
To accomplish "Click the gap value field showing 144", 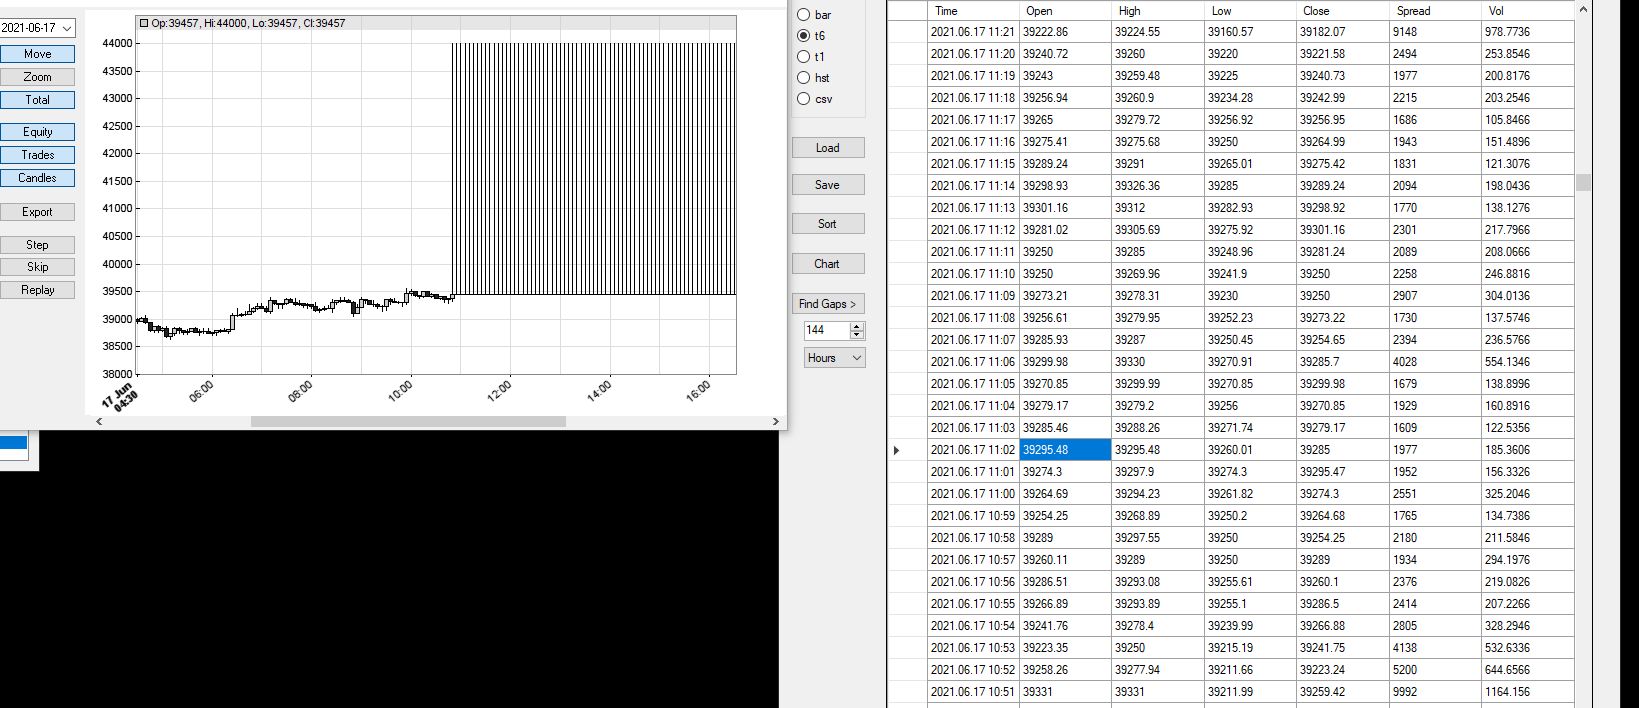I will [826, 330].
